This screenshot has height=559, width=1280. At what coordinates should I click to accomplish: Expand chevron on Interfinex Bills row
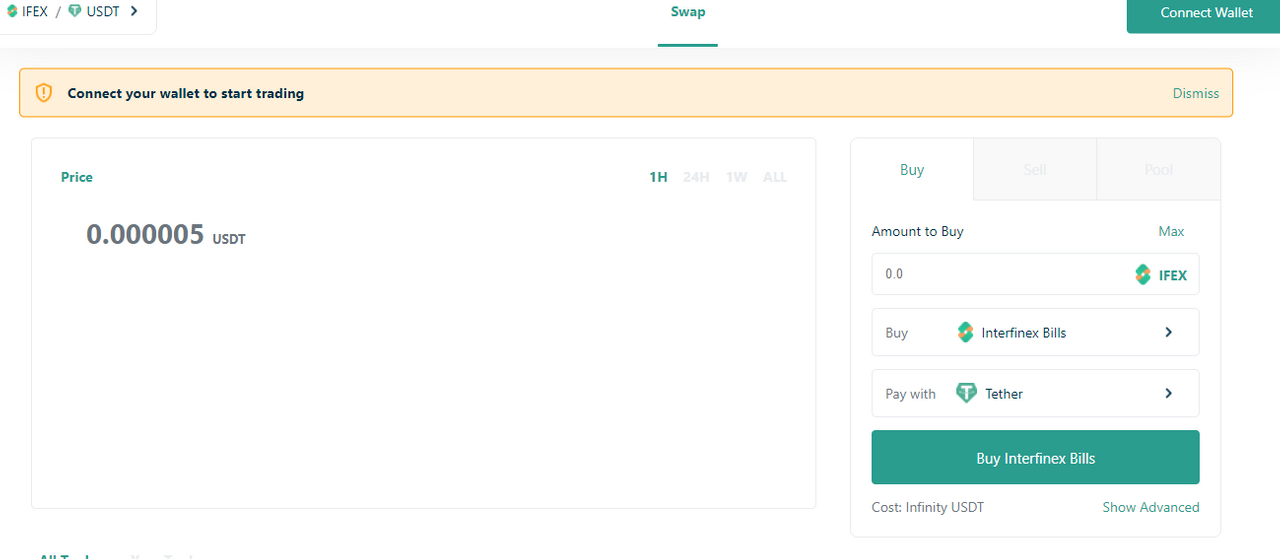1168,332
